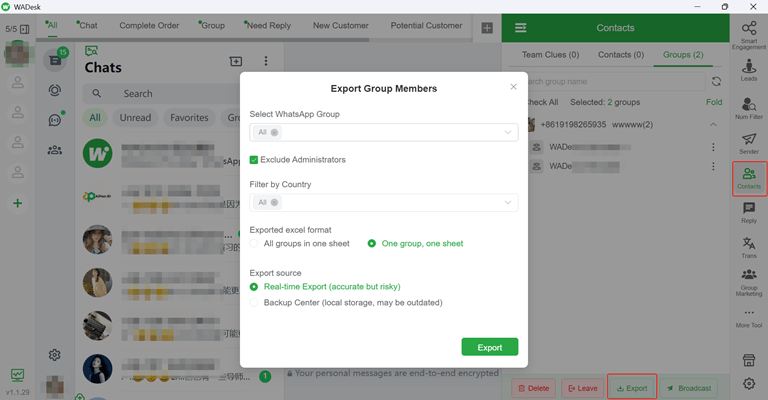Remove the All tag in WhatsApp Group field
Image resolution: width=768 pixels, height=400 pixels.
point(274,132)
